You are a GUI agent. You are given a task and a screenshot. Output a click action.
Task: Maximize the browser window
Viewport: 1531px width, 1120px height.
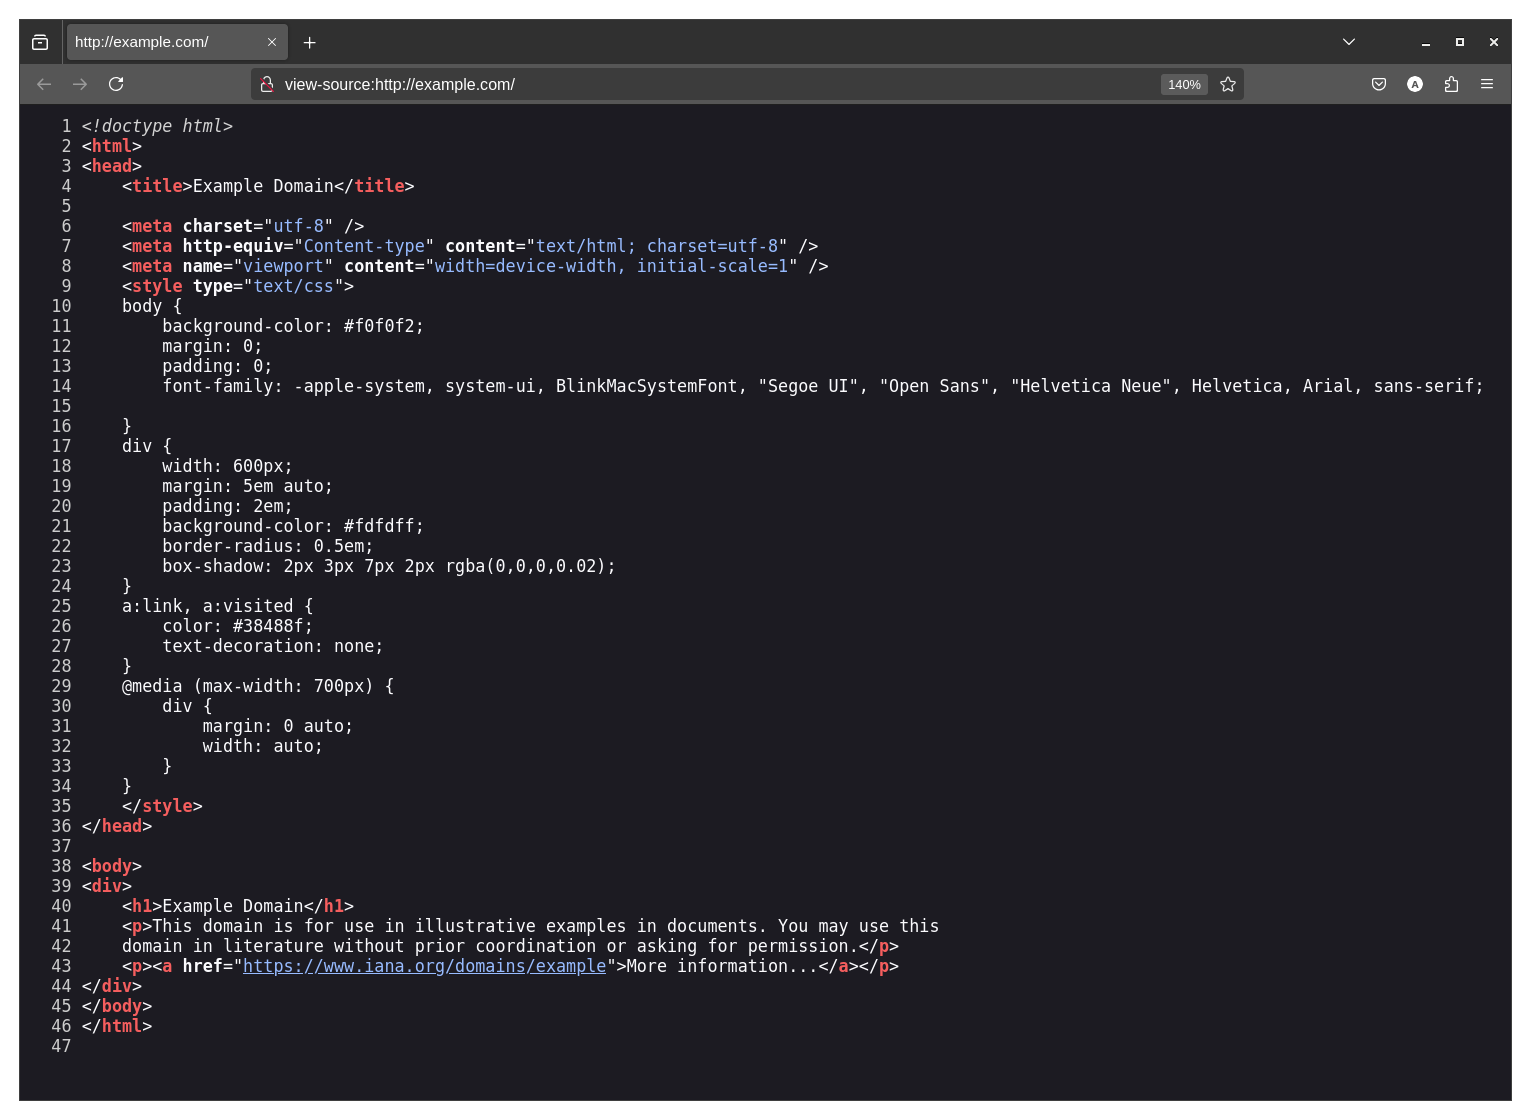click(x=1460, y=42)
